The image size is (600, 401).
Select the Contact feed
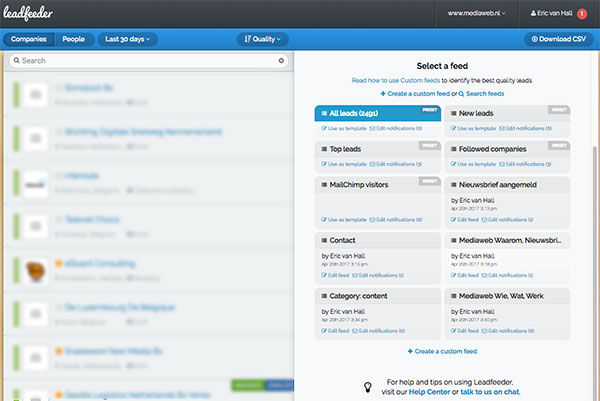click(x=378, y=240)
